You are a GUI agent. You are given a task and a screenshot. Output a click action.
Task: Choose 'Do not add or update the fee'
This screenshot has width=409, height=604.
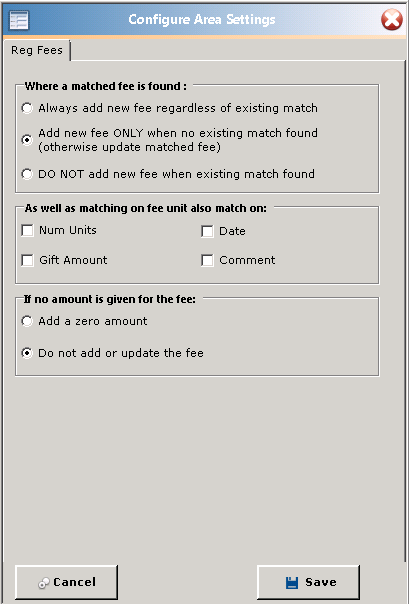click(x=27, y=353)
